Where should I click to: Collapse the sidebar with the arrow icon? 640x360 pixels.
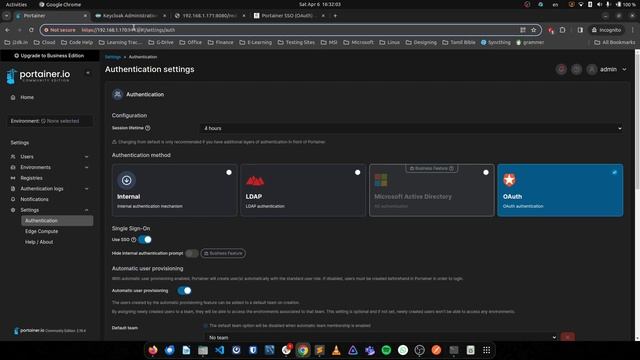point(88,73)
